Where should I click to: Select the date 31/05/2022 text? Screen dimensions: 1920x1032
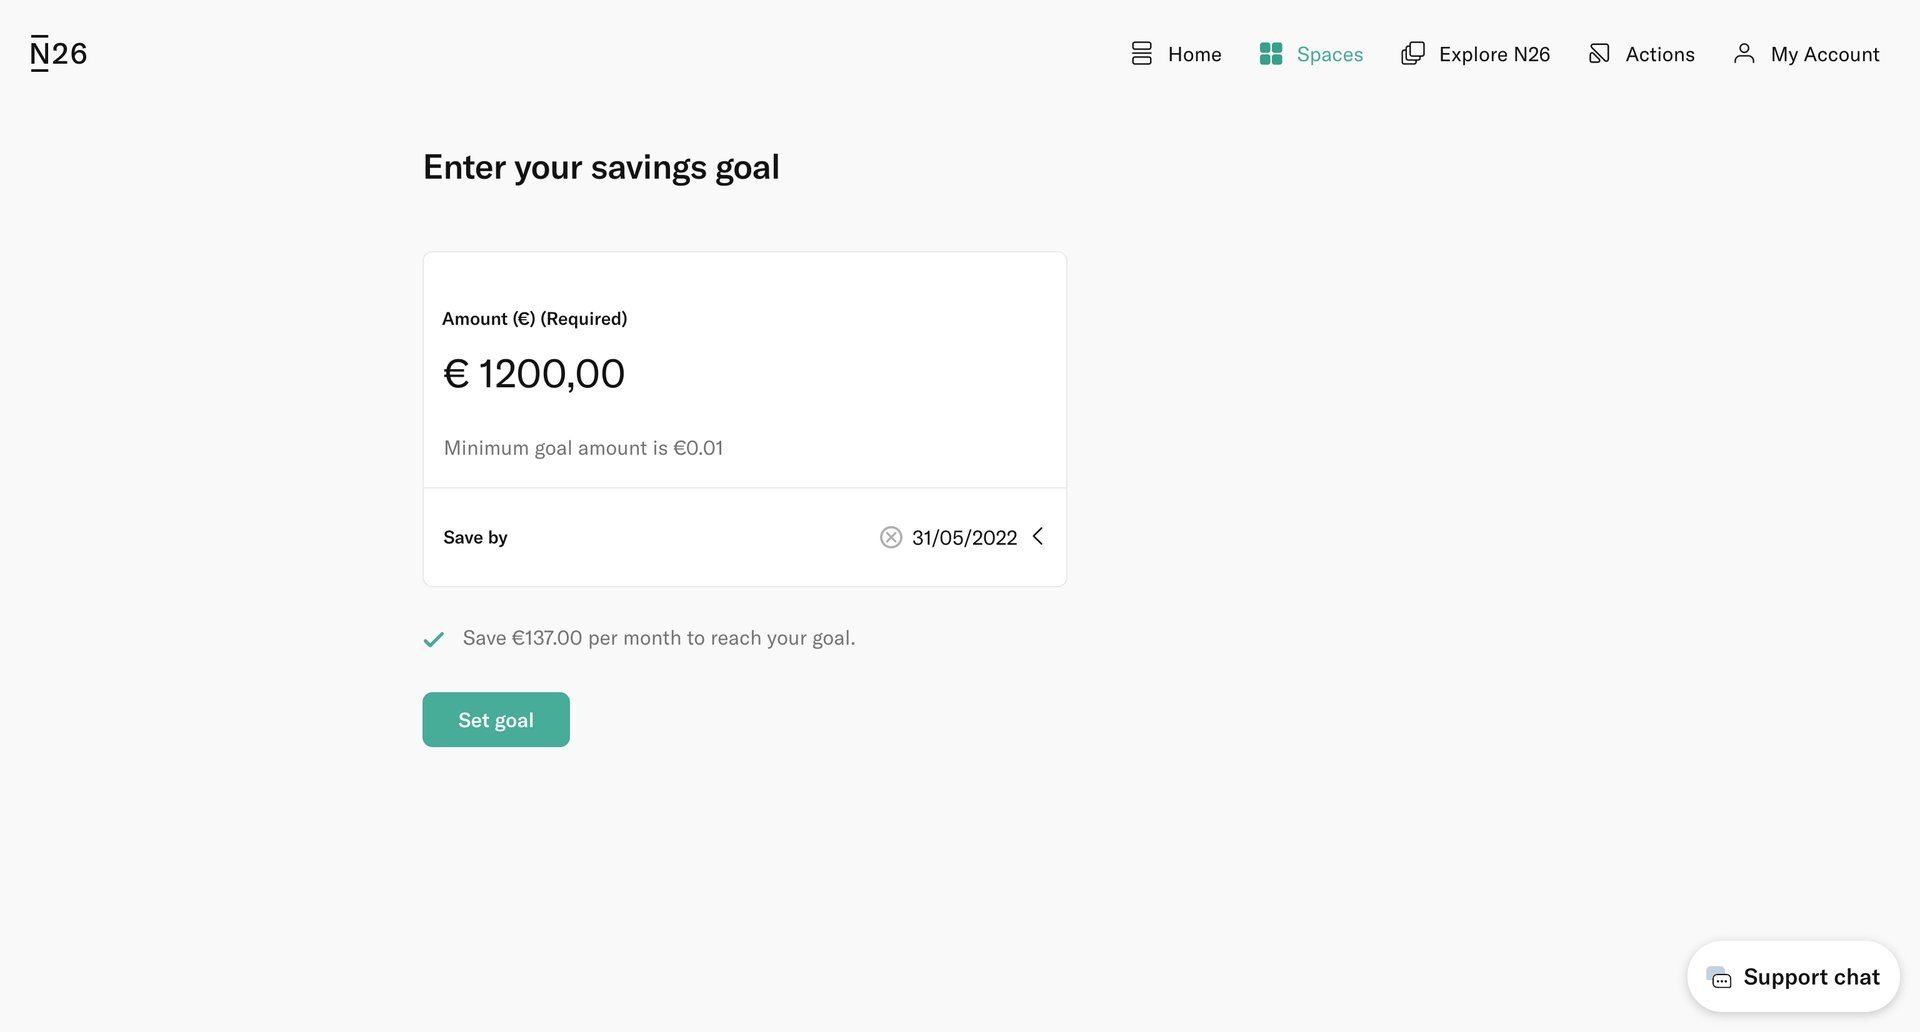tap(963, 537)
